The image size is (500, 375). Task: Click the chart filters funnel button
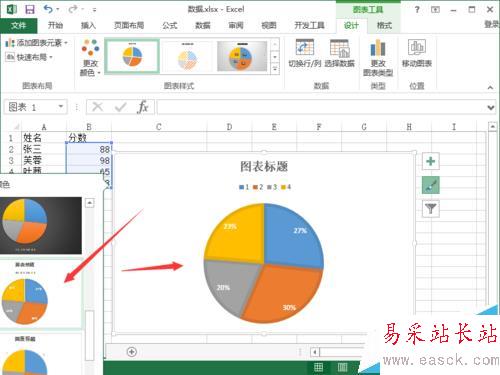pyautogui.click(x=431, y=209)
